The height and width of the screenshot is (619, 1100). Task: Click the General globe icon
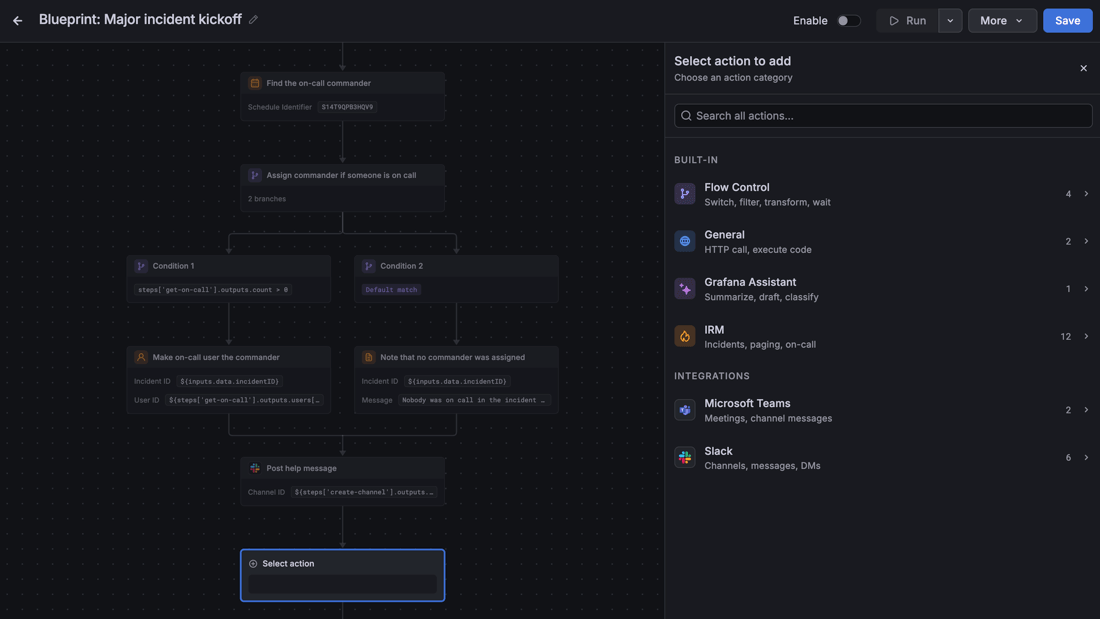(x=685, y=241)
